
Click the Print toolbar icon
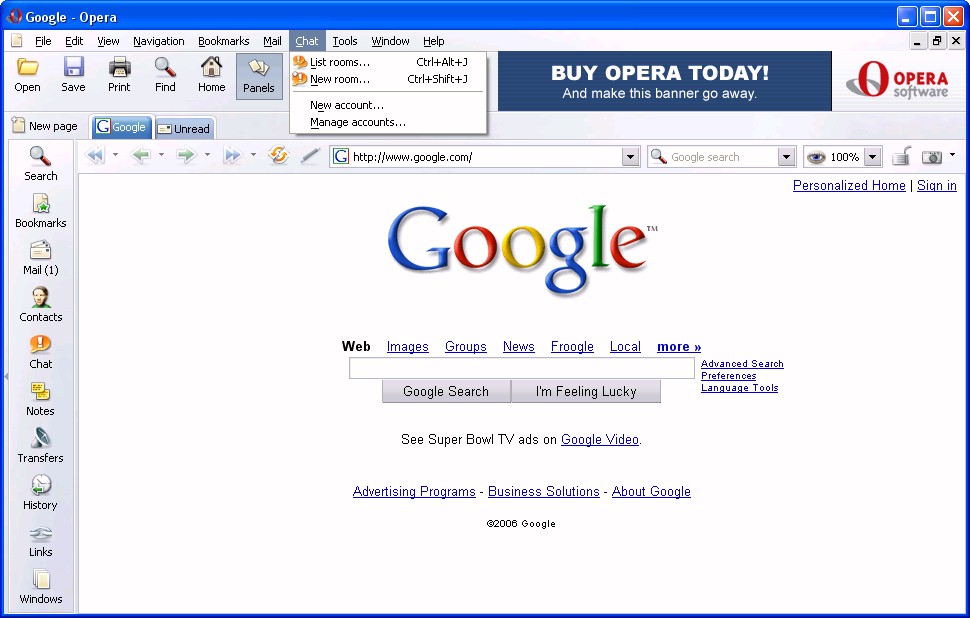pyautogui.click(x=119, y=67)
